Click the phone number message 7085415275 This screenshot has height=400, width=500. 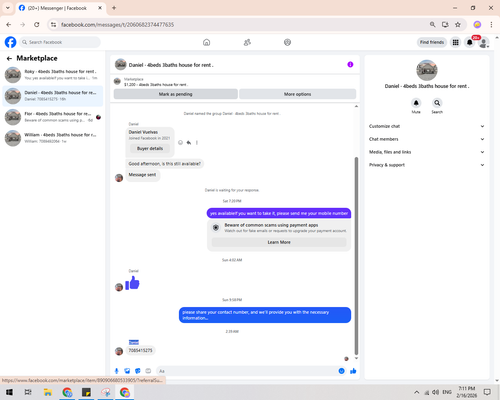pos(140,350)
